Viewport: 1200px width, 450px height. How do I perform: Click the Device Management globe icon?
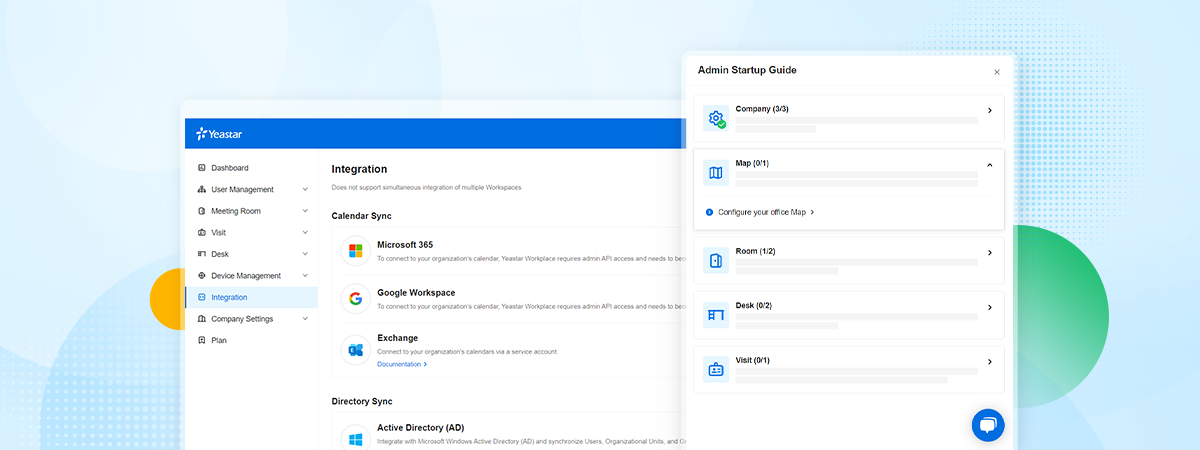202,275
